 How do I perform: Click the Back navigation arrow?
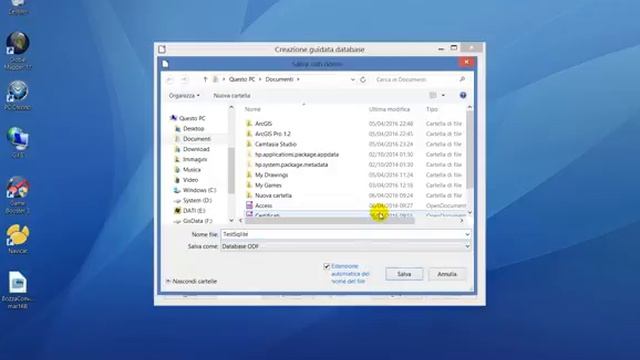tap(171, 80)
